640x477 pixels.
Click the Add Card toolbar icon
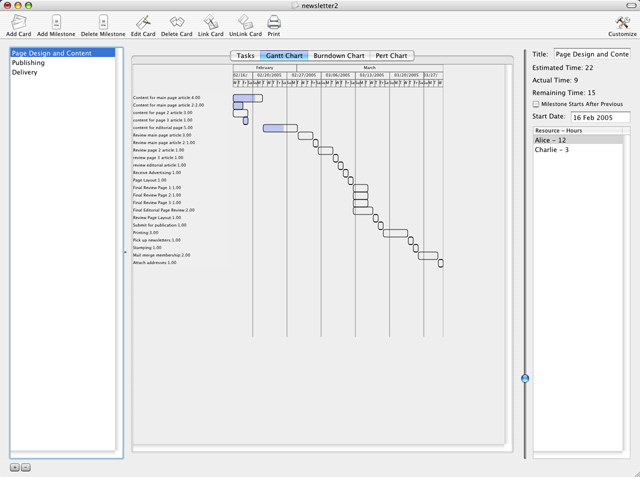[18, 21]
